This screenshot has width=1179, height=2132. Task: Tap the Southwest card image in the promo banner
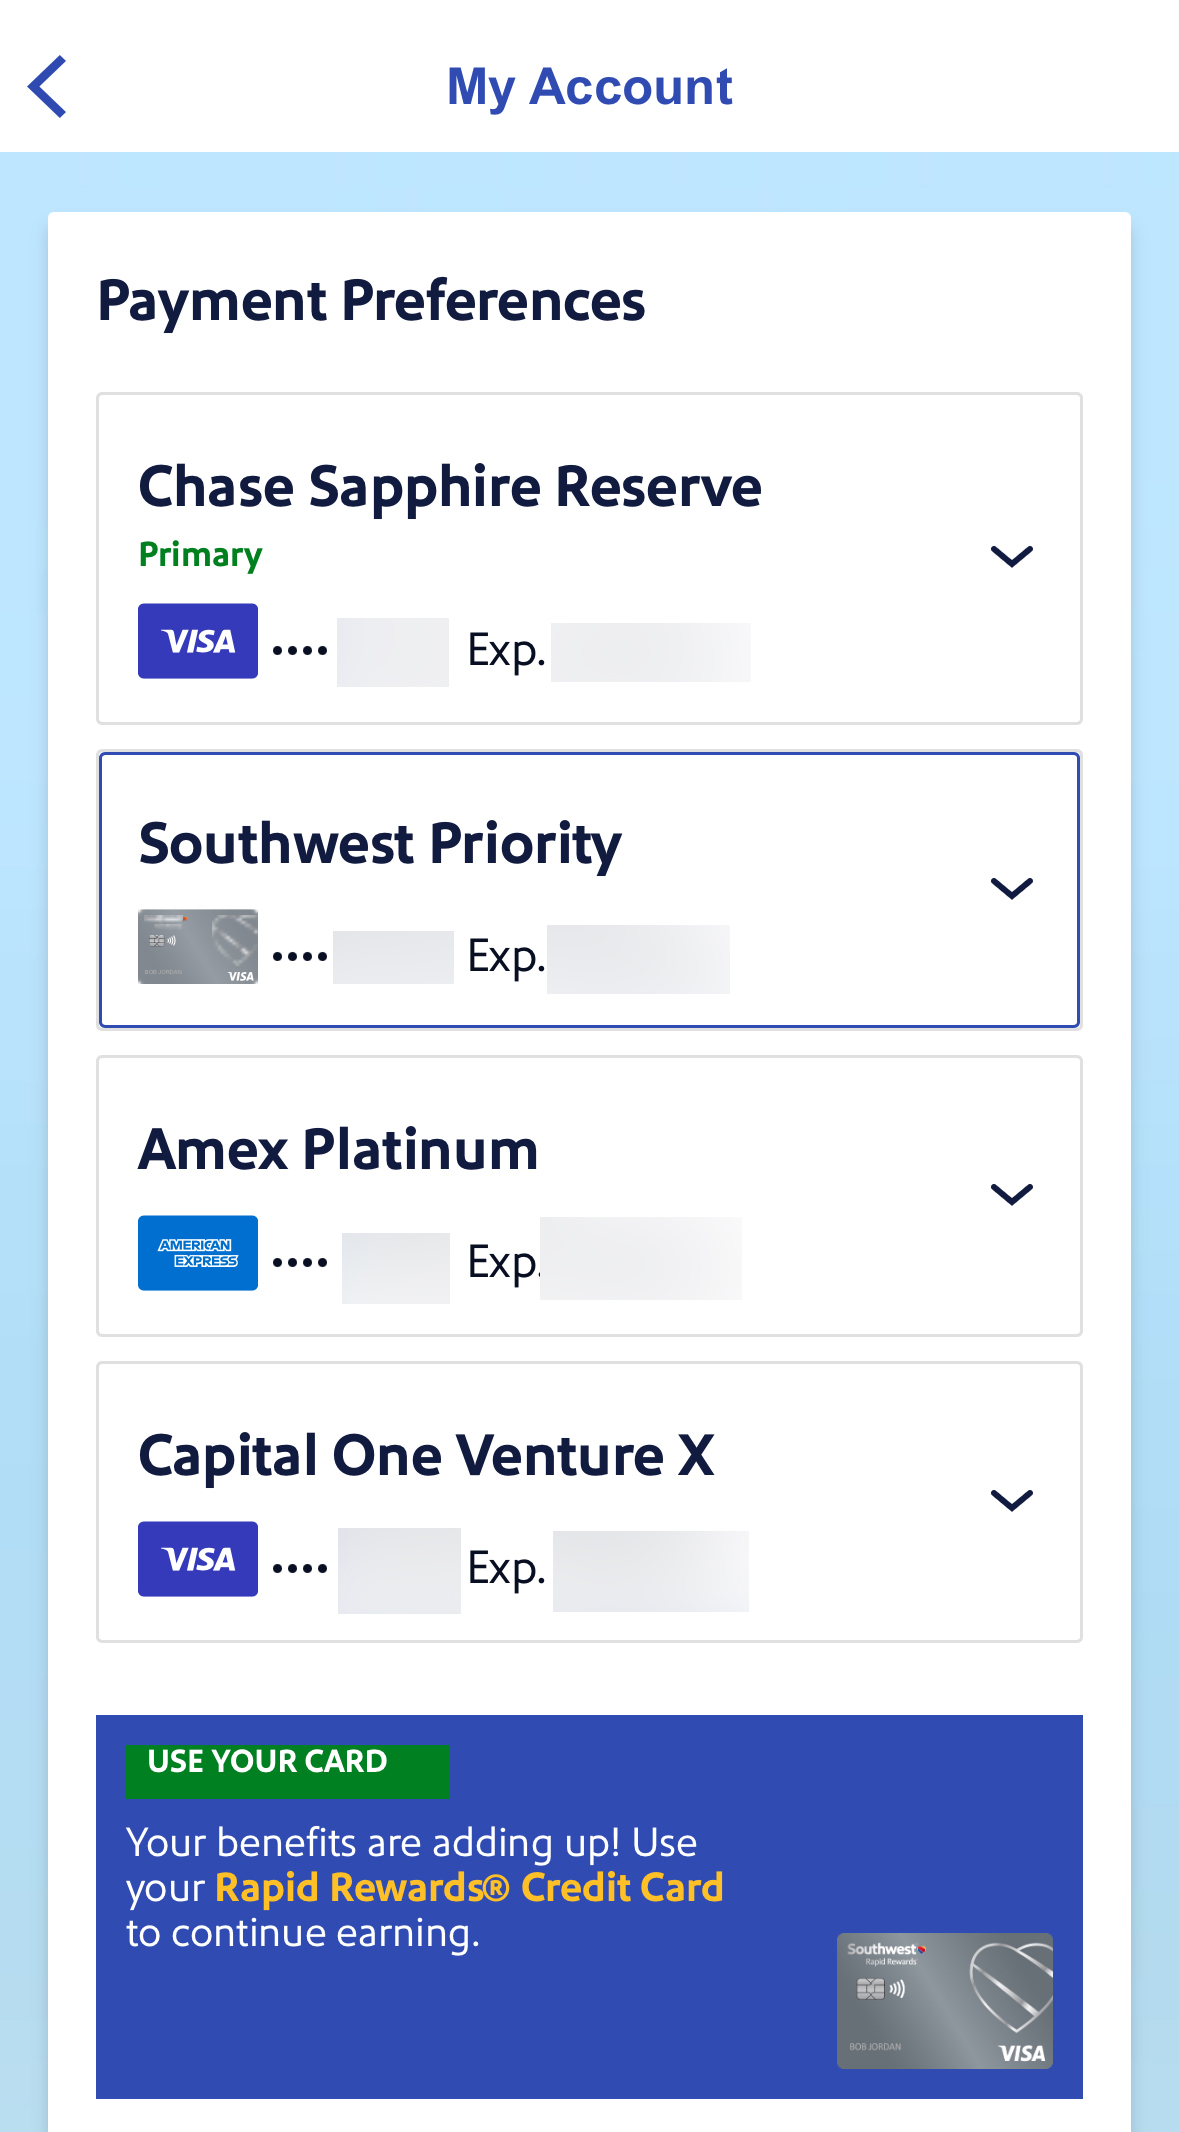[944, 2000]
